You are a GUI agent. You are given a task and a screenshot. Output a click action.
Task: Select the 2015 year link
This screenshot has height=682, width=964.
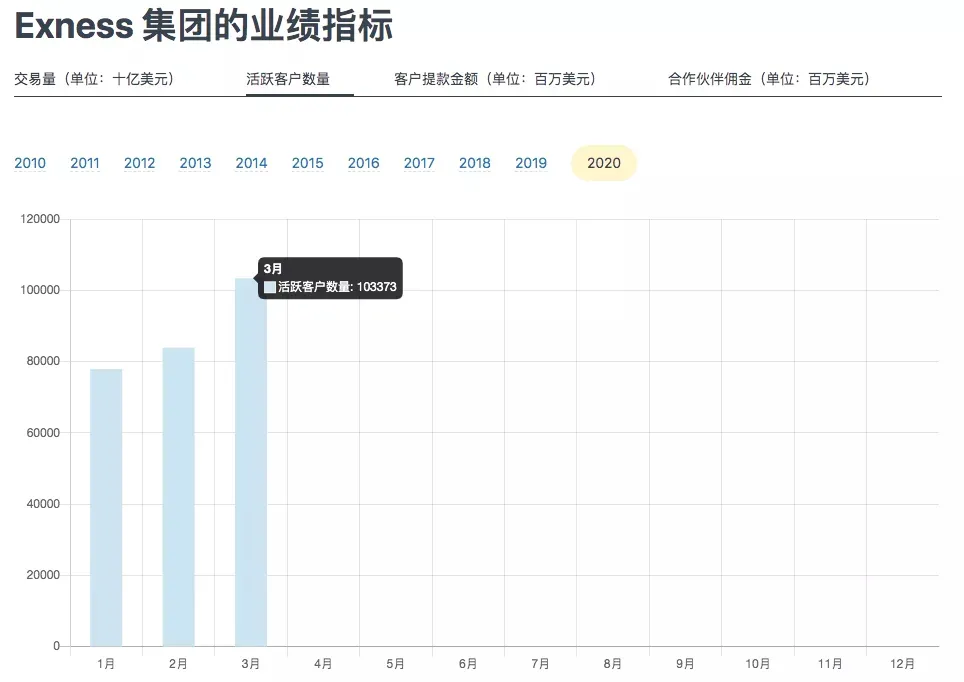click(307, 163)
